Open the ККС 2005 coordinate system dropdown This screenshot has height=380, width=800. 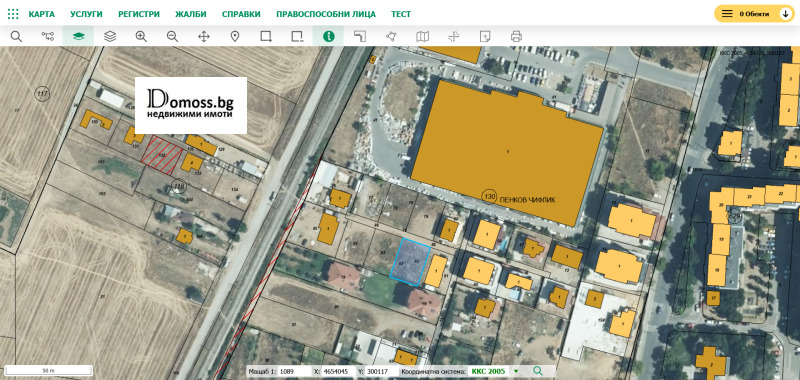pyautogui.click(x=495, y=371)
